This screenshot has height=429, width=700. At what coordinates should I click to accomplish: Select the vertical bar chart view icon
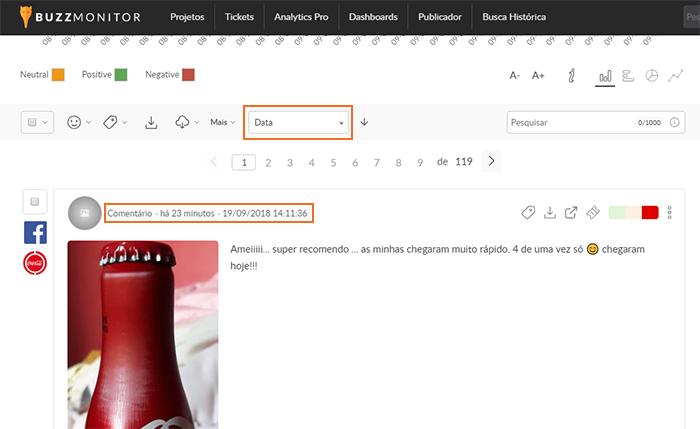605,76
